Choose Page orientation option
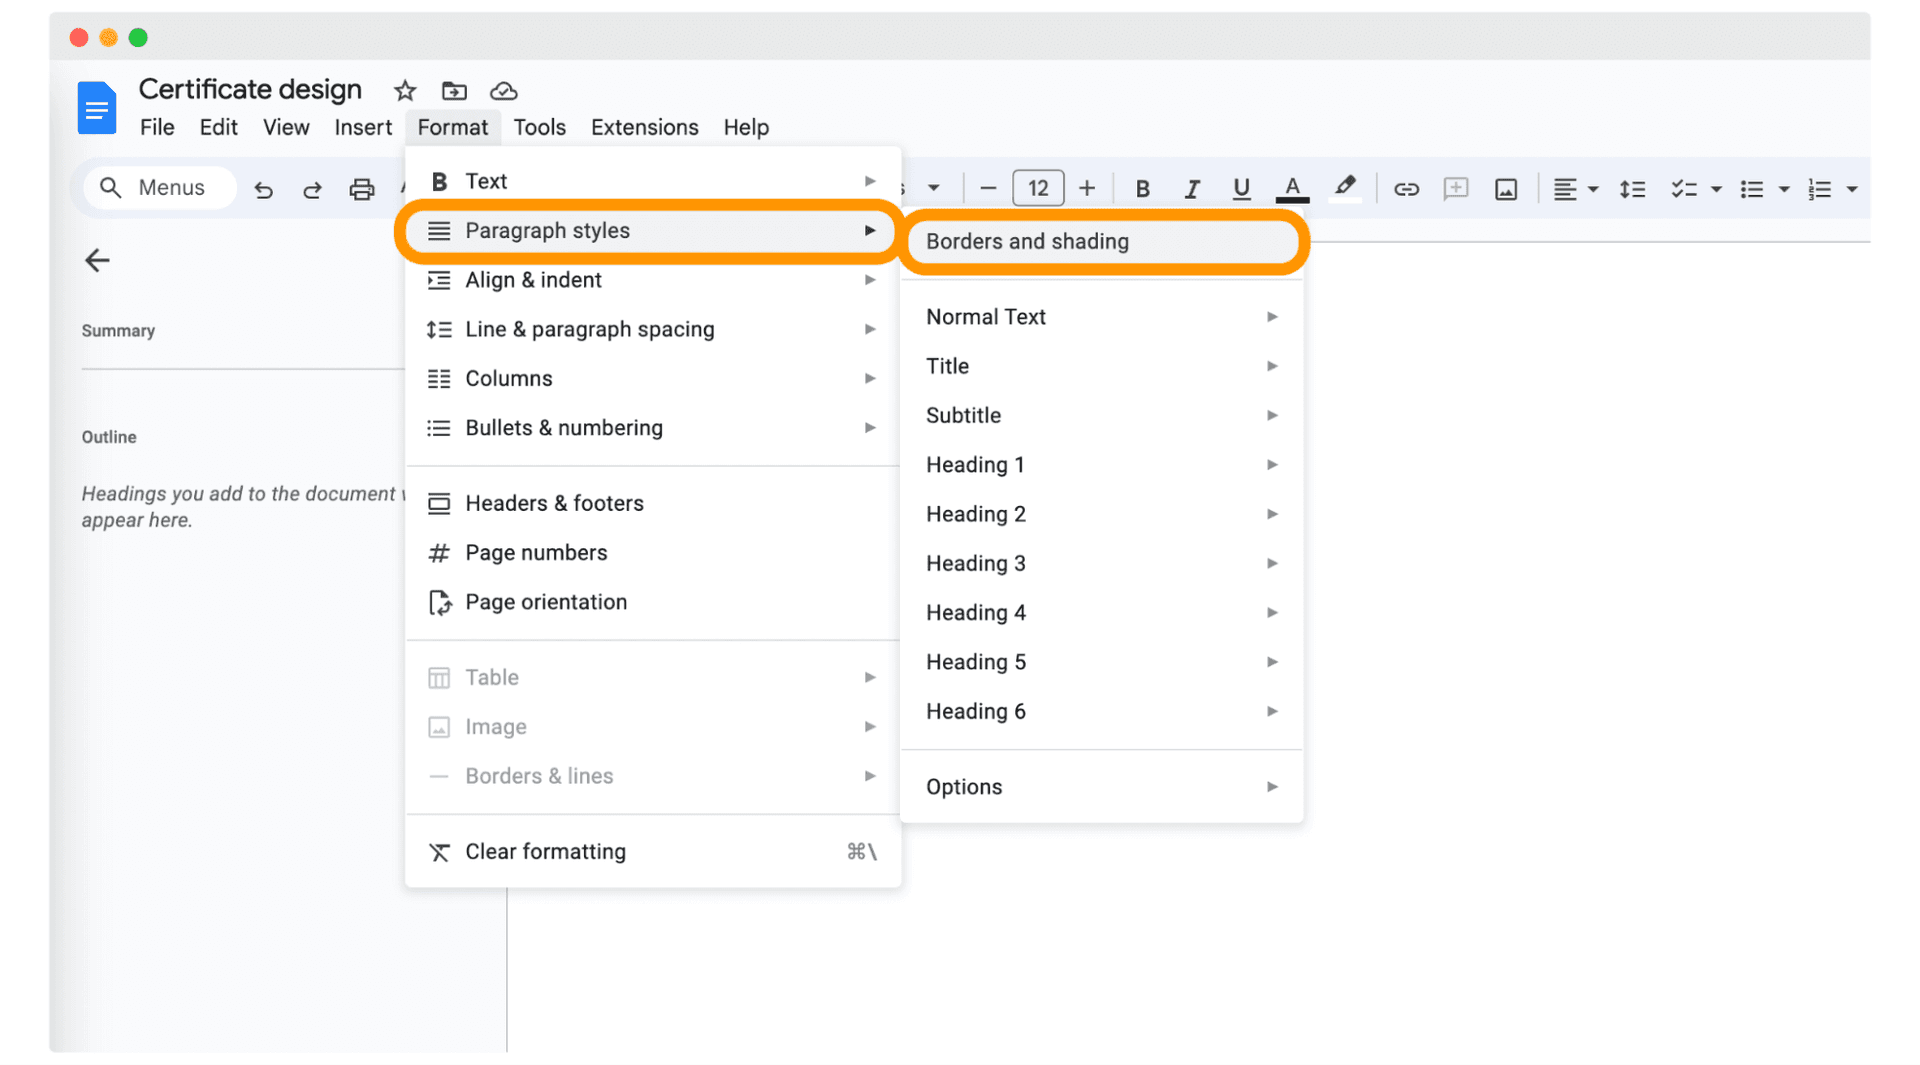The image size is (1920, 1065). pos(653,602)
